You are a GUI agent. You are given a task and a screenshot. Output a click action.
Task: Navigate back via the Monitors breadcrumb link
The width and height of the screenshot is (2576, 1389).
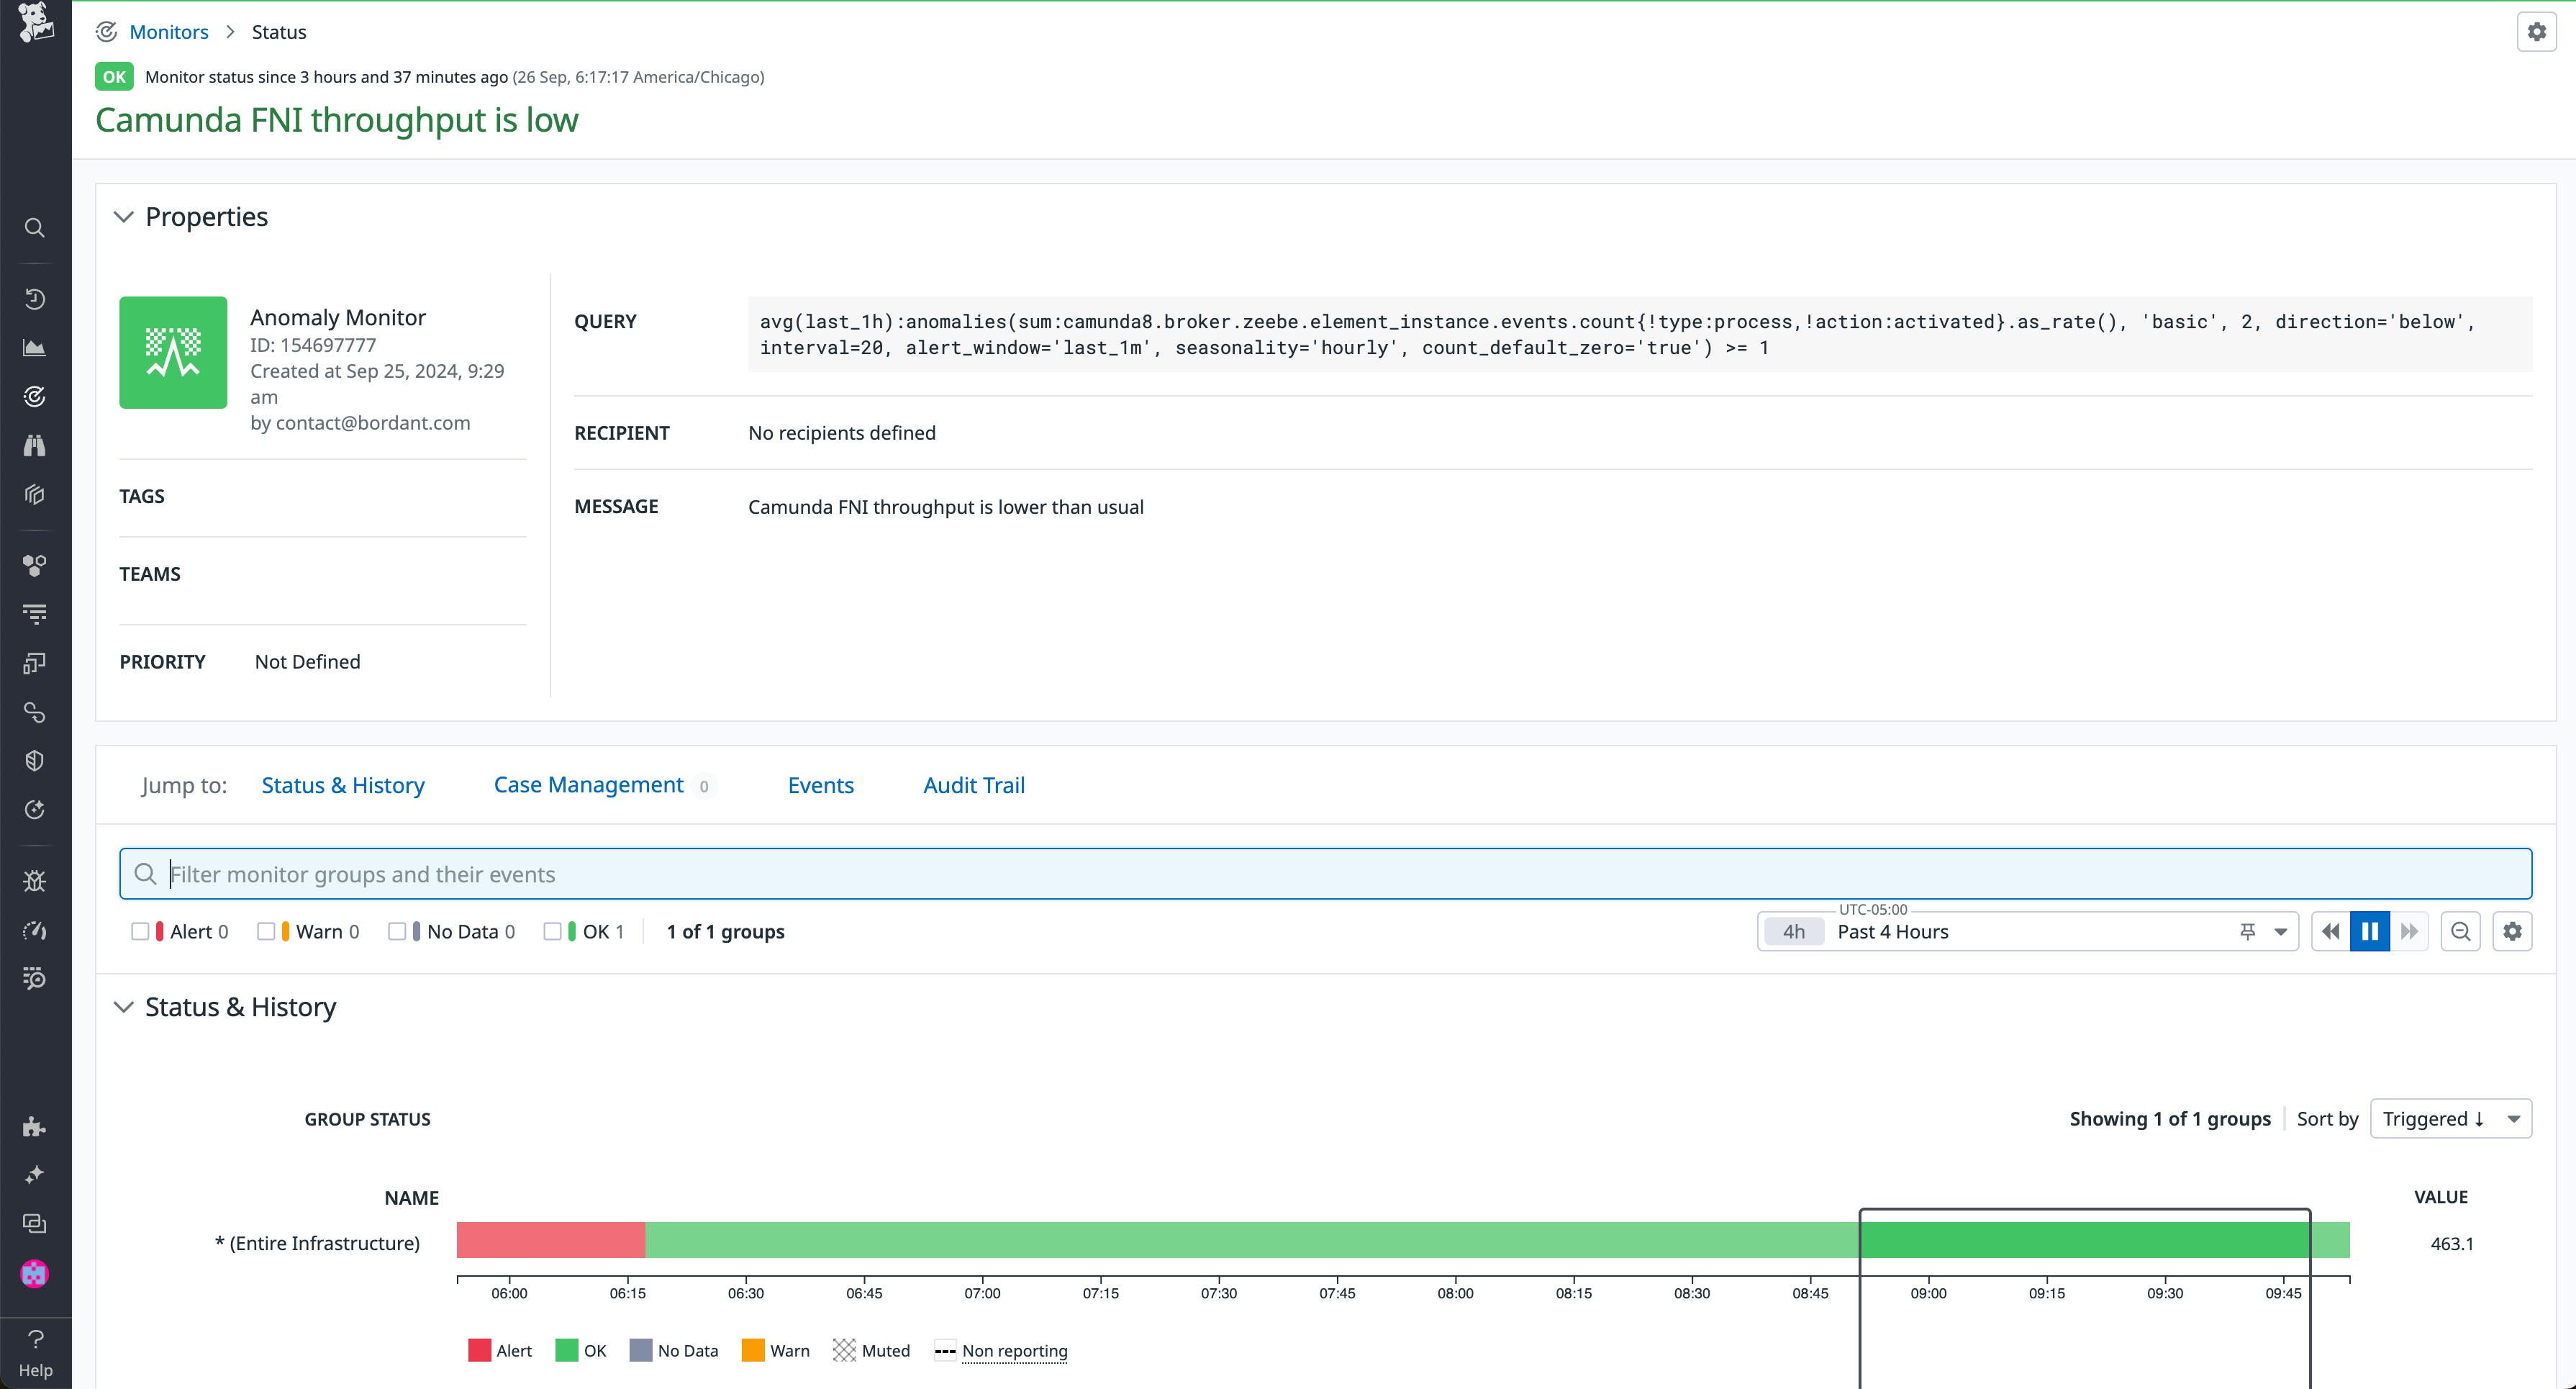[x=169, y=31]
